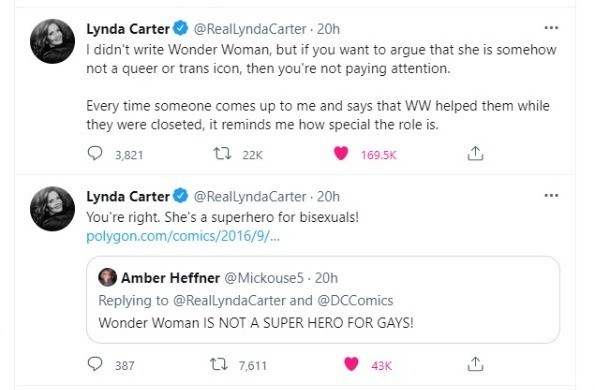This screenshot has height=390, width=595.
Task: Click the @RealLyndaCarter handle in first tweet
Action: point(250,29)
